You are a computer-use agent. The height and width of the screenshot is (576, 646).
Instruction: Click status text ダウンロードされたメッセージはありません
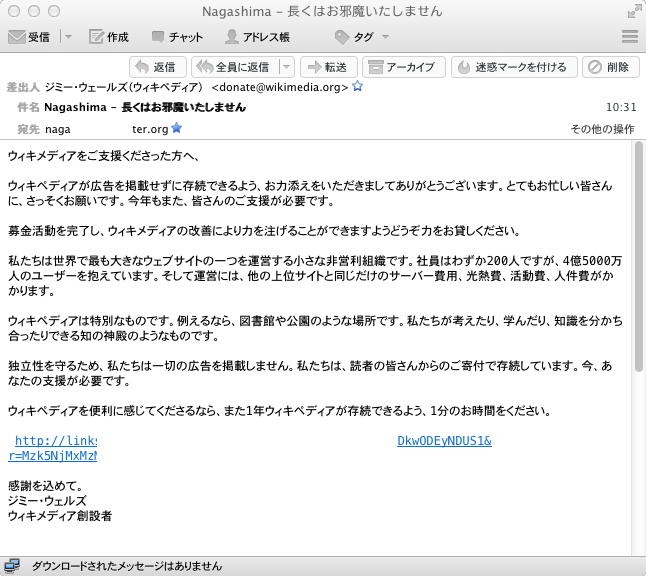tap(127, 566)
